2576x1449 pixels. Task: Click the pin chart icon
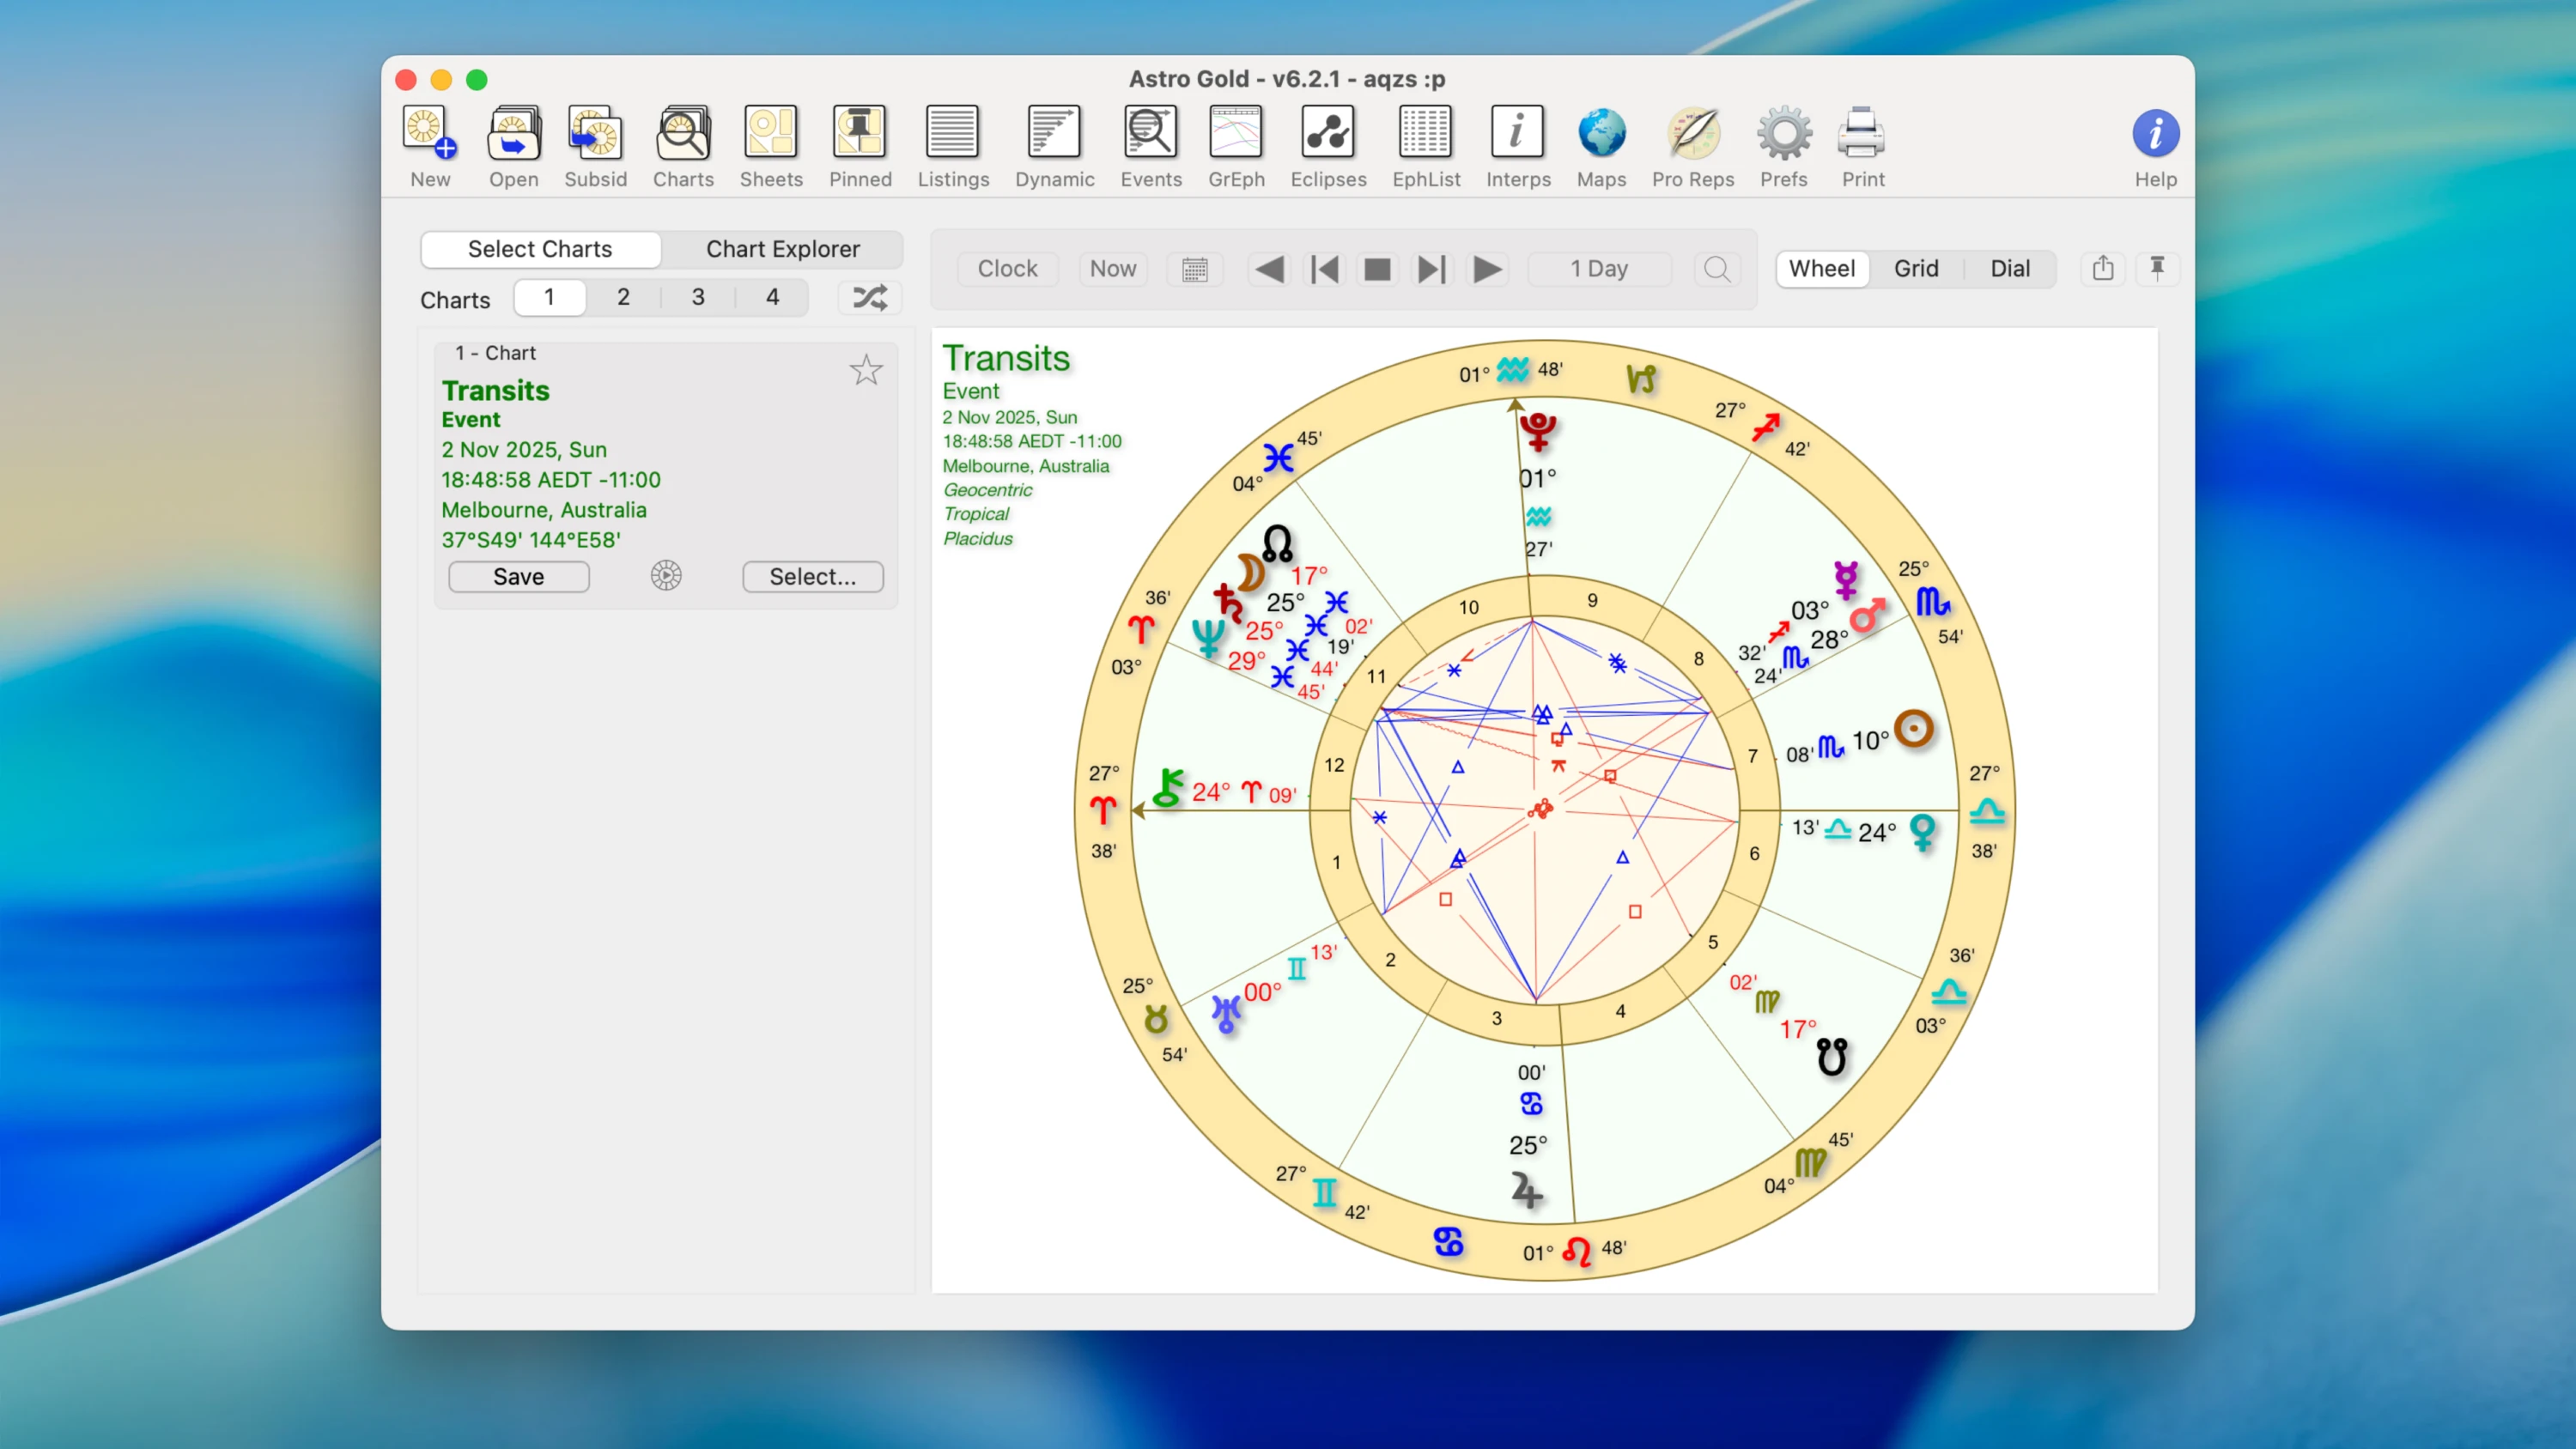[x=2157, y=268]
